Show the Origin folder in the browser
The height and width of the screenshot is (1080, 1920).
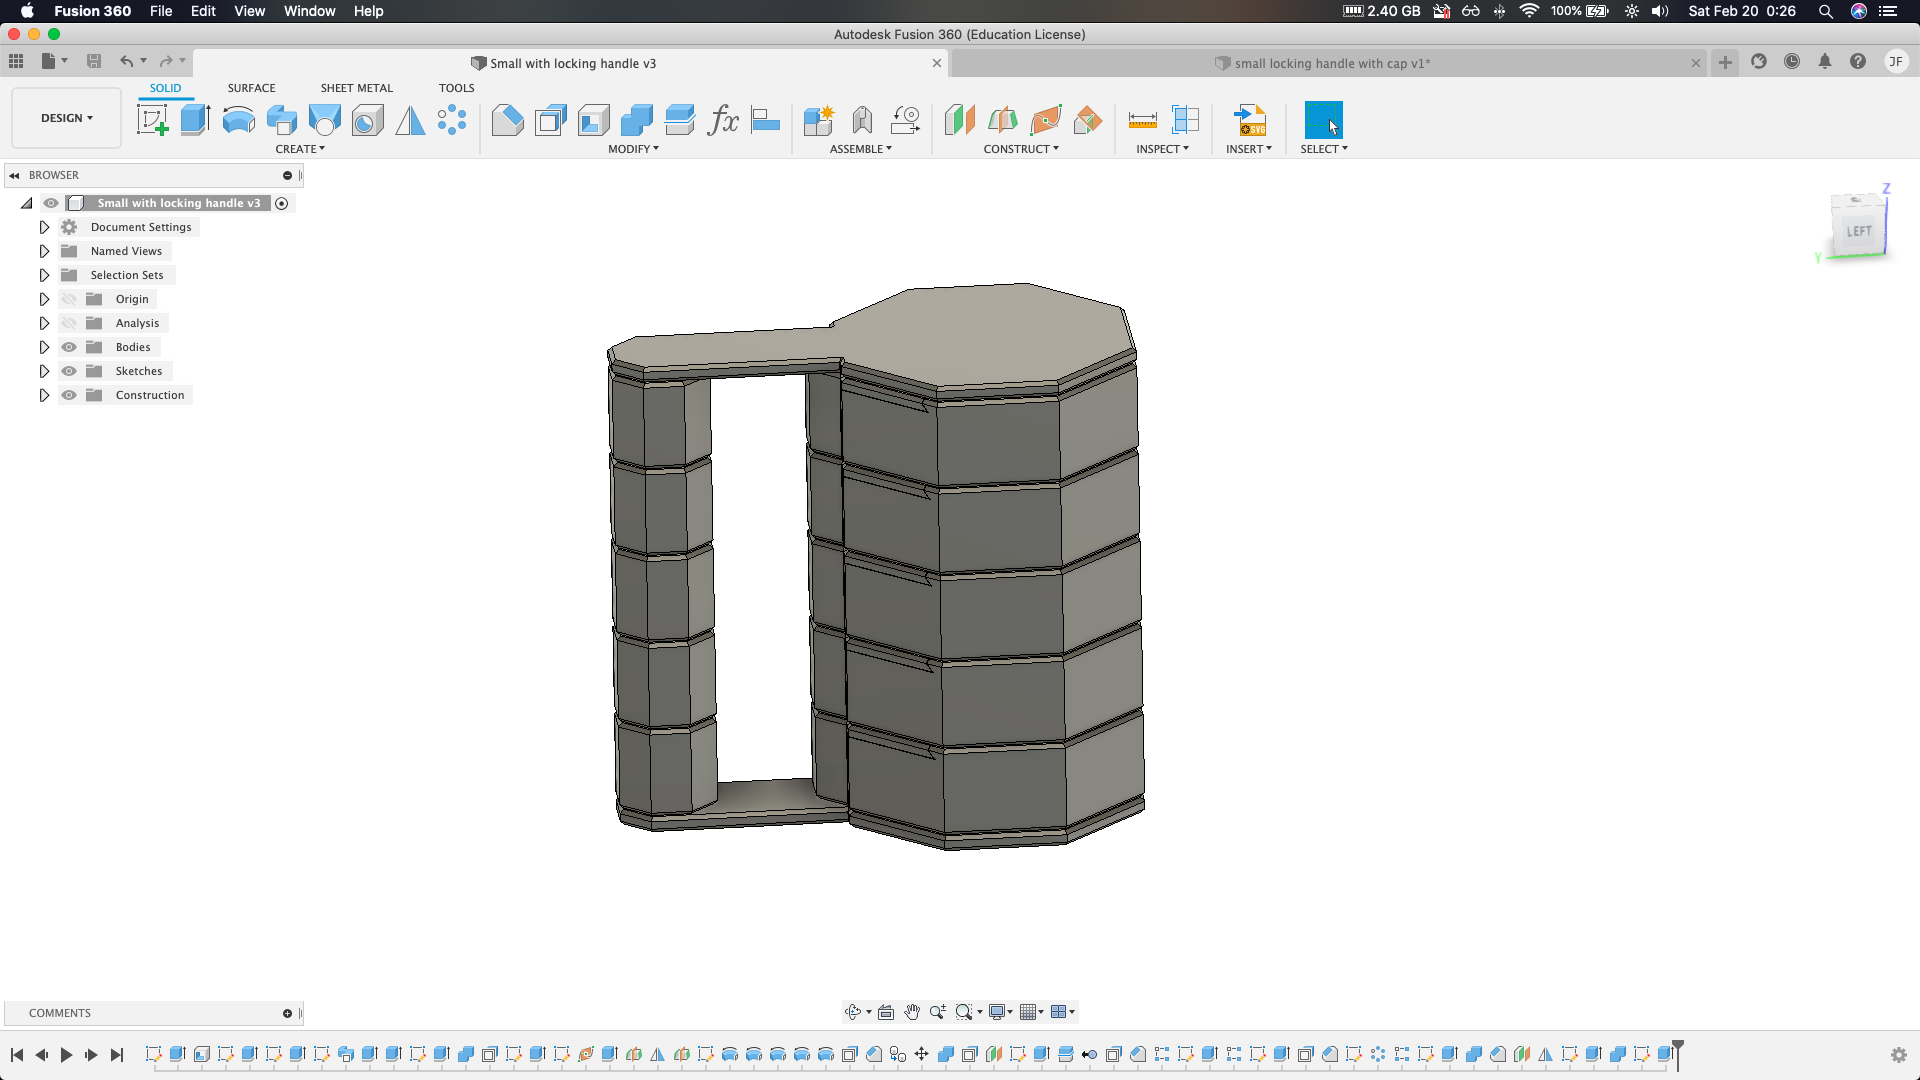coord(69,298)
